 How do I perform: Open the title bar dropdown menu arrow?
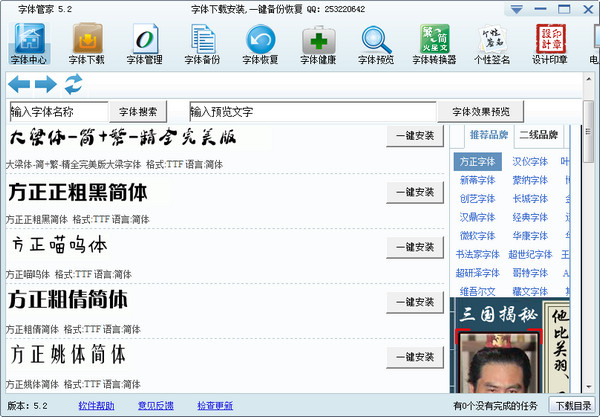coord(515,9)
